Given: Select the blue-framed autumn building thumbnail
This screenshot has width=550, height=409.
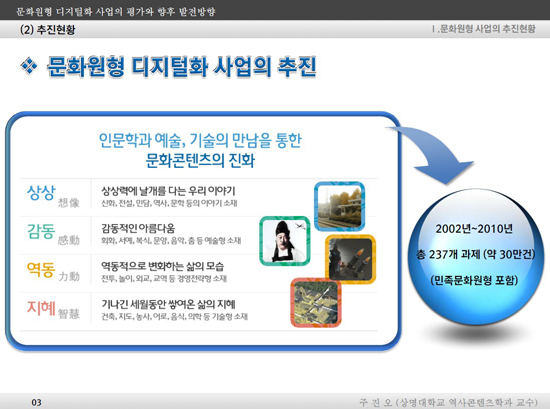Looking at the screenshot, I should [339, 206].
